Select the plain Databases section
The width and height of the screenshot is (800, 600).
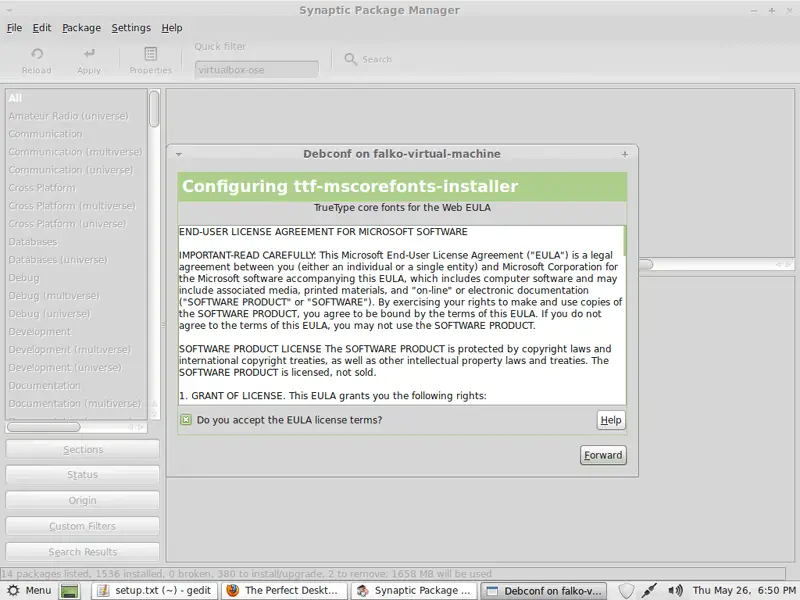(77, 242)
